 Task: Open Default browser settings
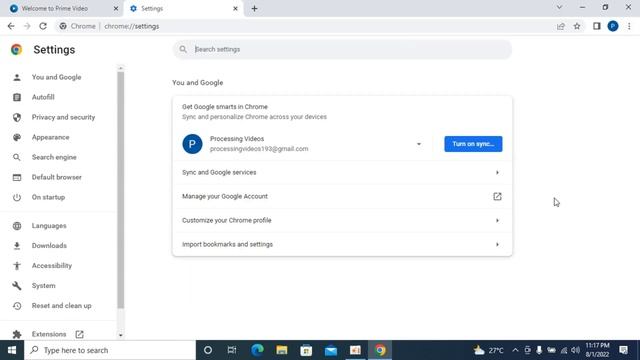[57, 177]
